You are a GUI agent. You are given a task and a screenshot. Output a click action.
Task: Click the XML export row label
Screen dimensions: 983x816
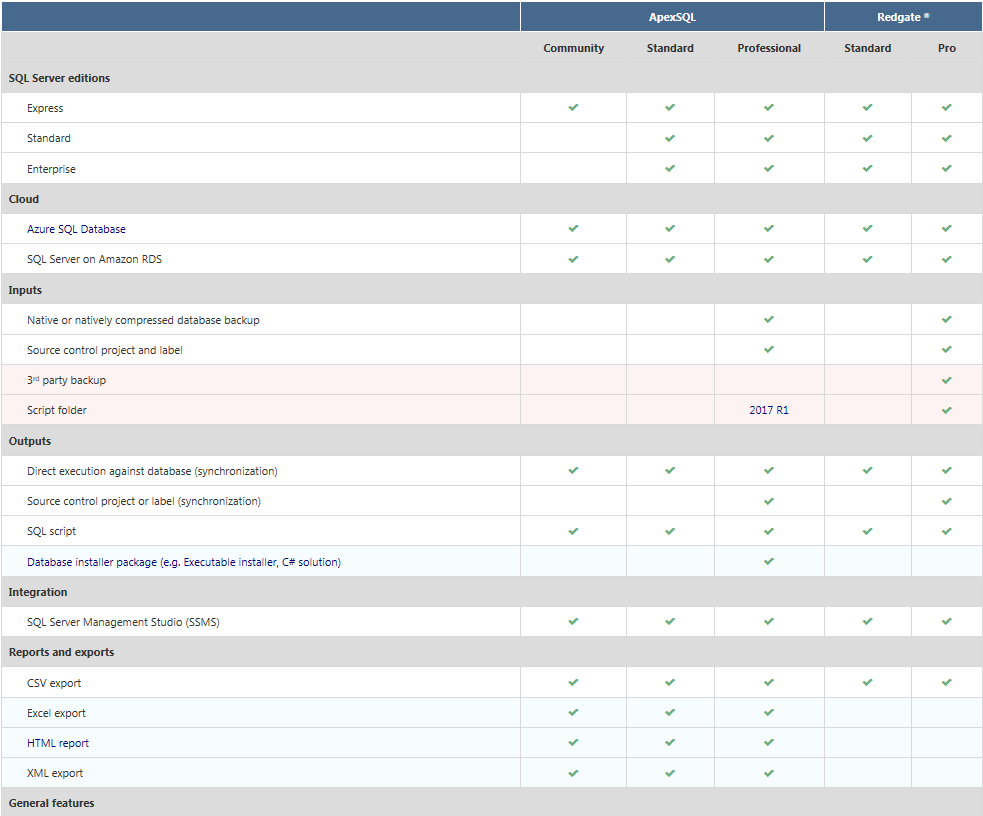[x=55, y=773]
